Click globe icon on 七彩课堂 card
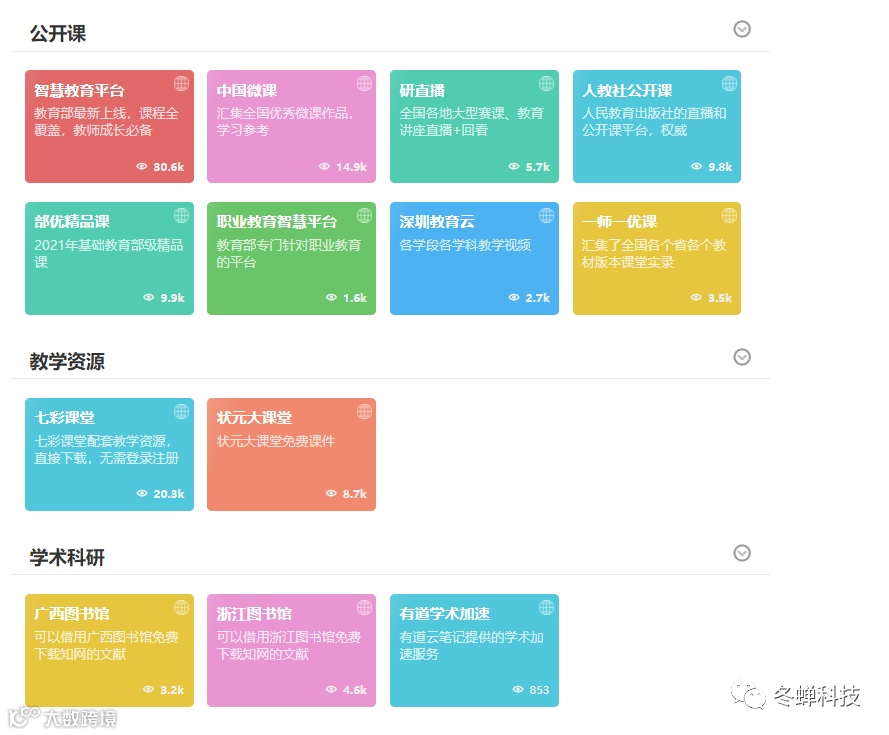Image resolution: width=889 pixels, height=735 pixels. (x=181, y=412)
